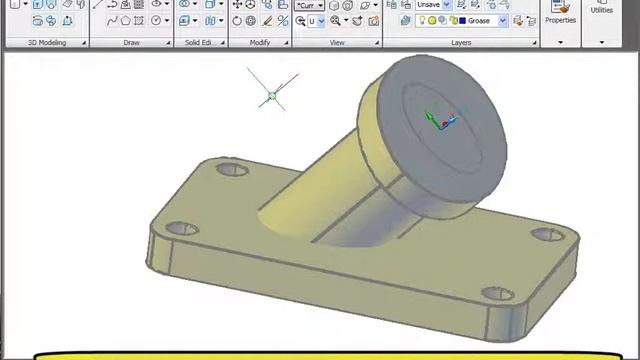Click the Rotate tool in Modify panel
This screenshot has width=640, height=360.
(237, 21)
